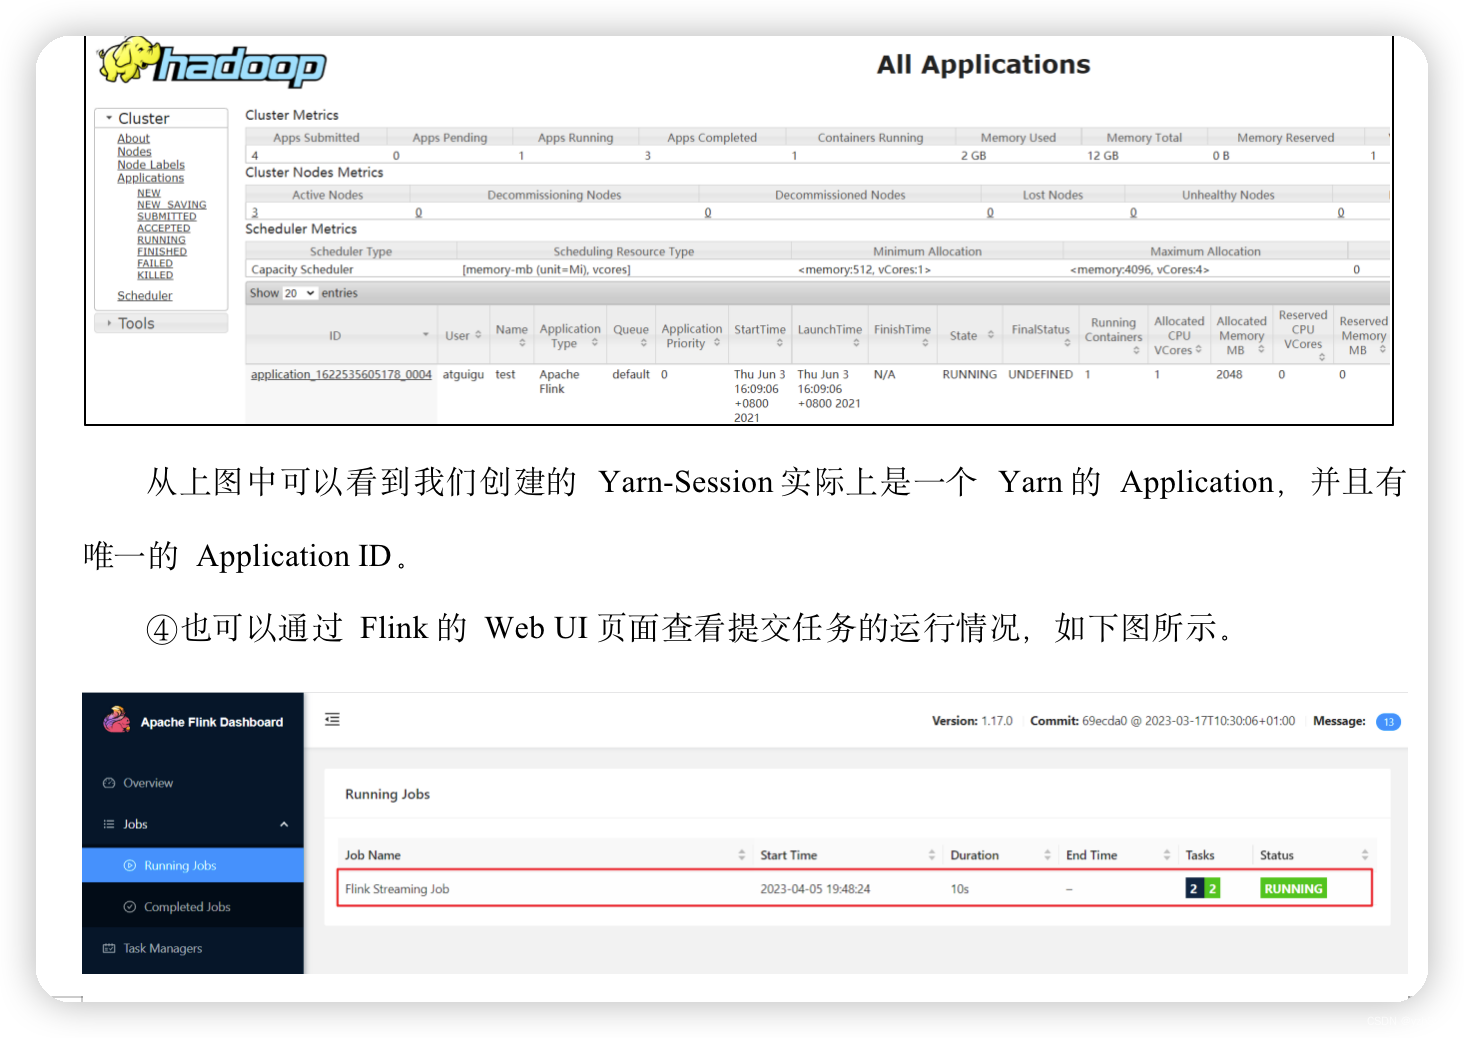
Task: Select Running Jobs in Flink sidebar
Action: tap(192, 866)
